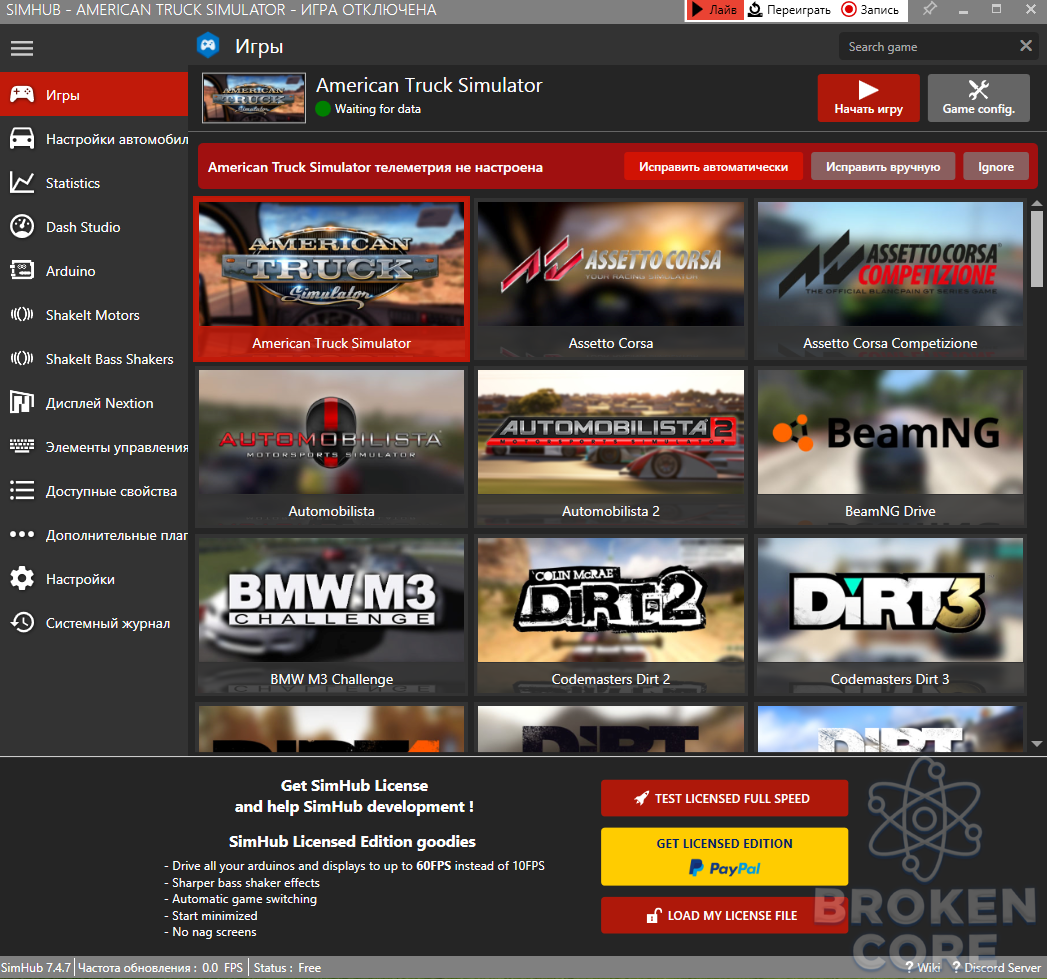Clear the Search game field with X
This screenshot has height=979, width=1047.
tap(1026, 45)
